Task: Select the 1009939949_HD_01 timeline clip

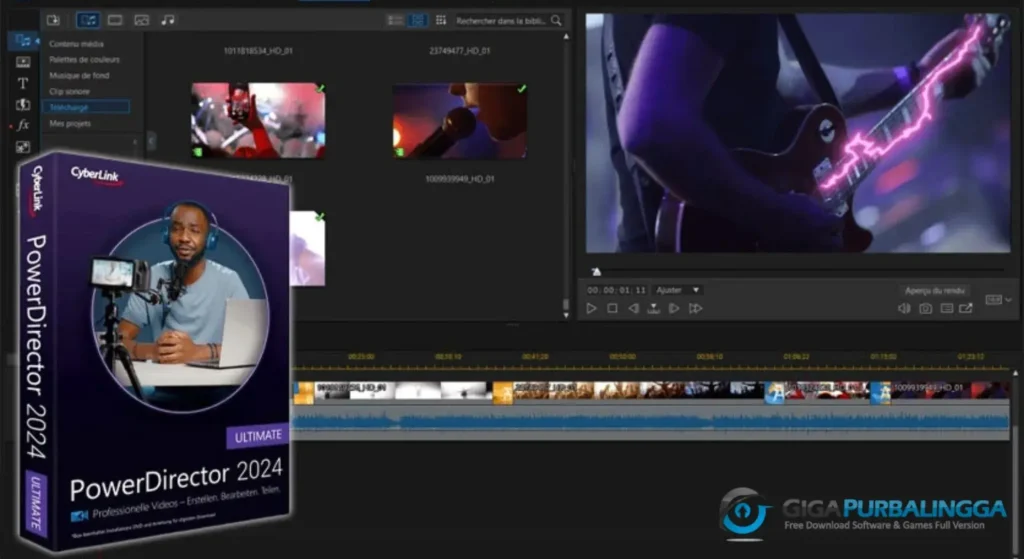Action: (x=950, y=392)
